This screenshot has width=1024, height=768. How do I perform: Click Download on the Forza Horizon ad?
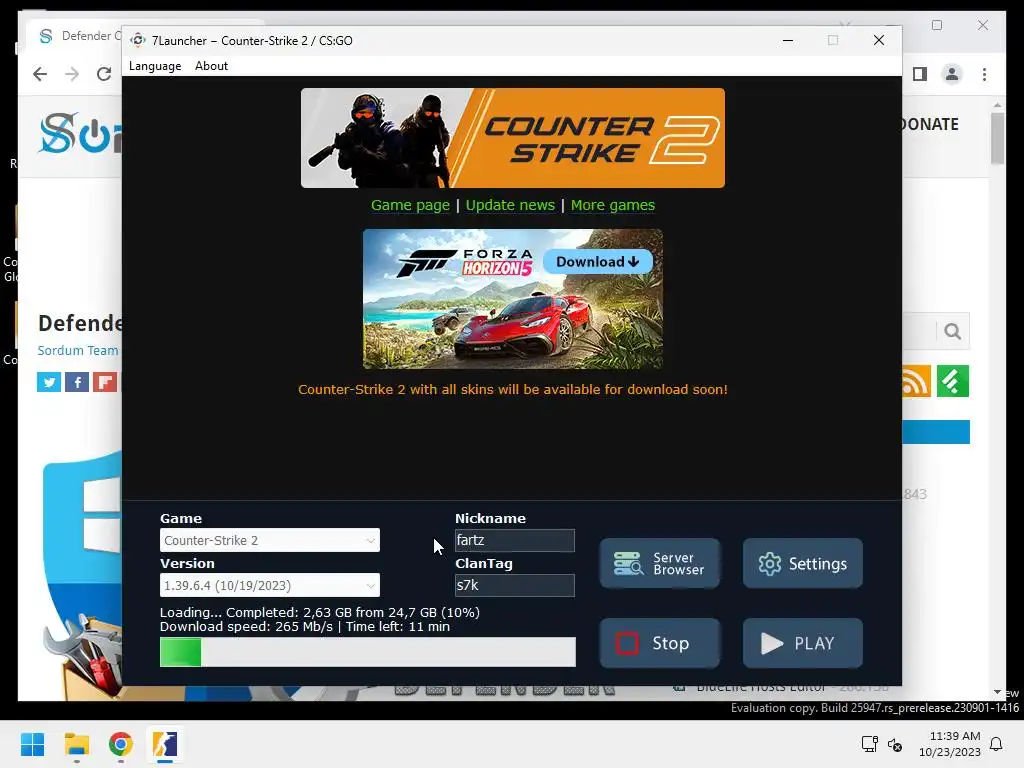pos(598,262)
